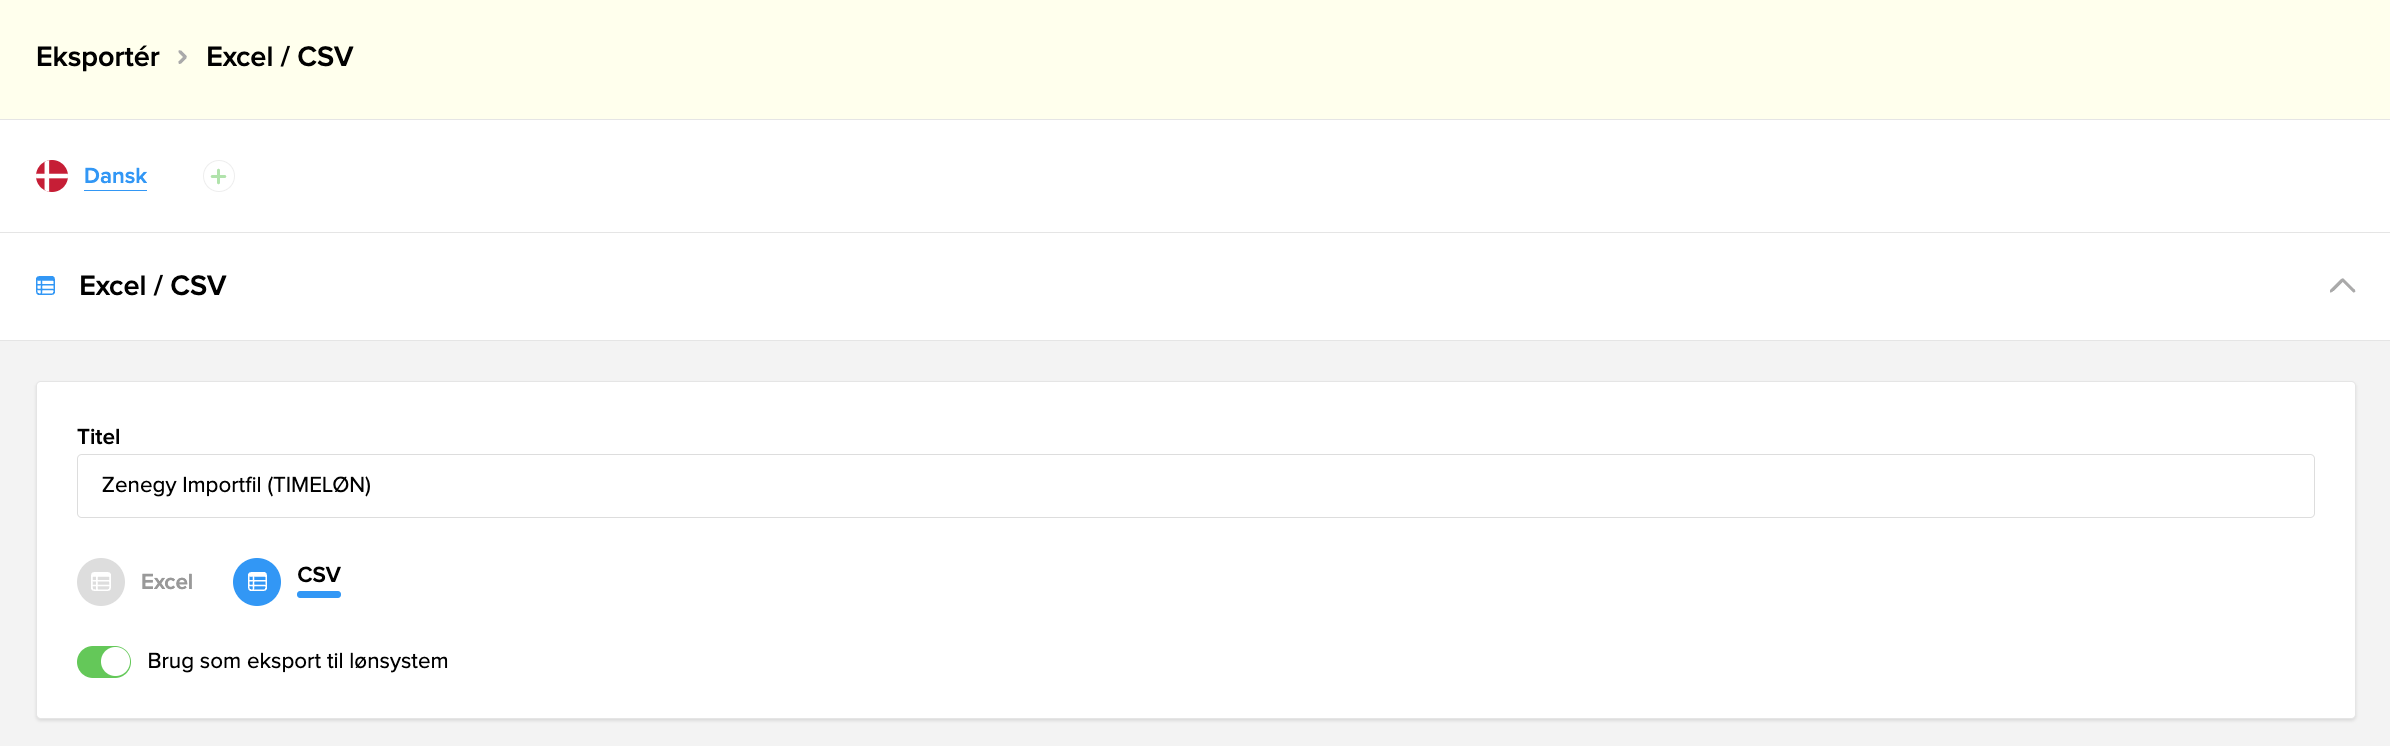Click the green toggle in the settings card
This screenshot has width=2390, height=746.
[x=103, y=661]
